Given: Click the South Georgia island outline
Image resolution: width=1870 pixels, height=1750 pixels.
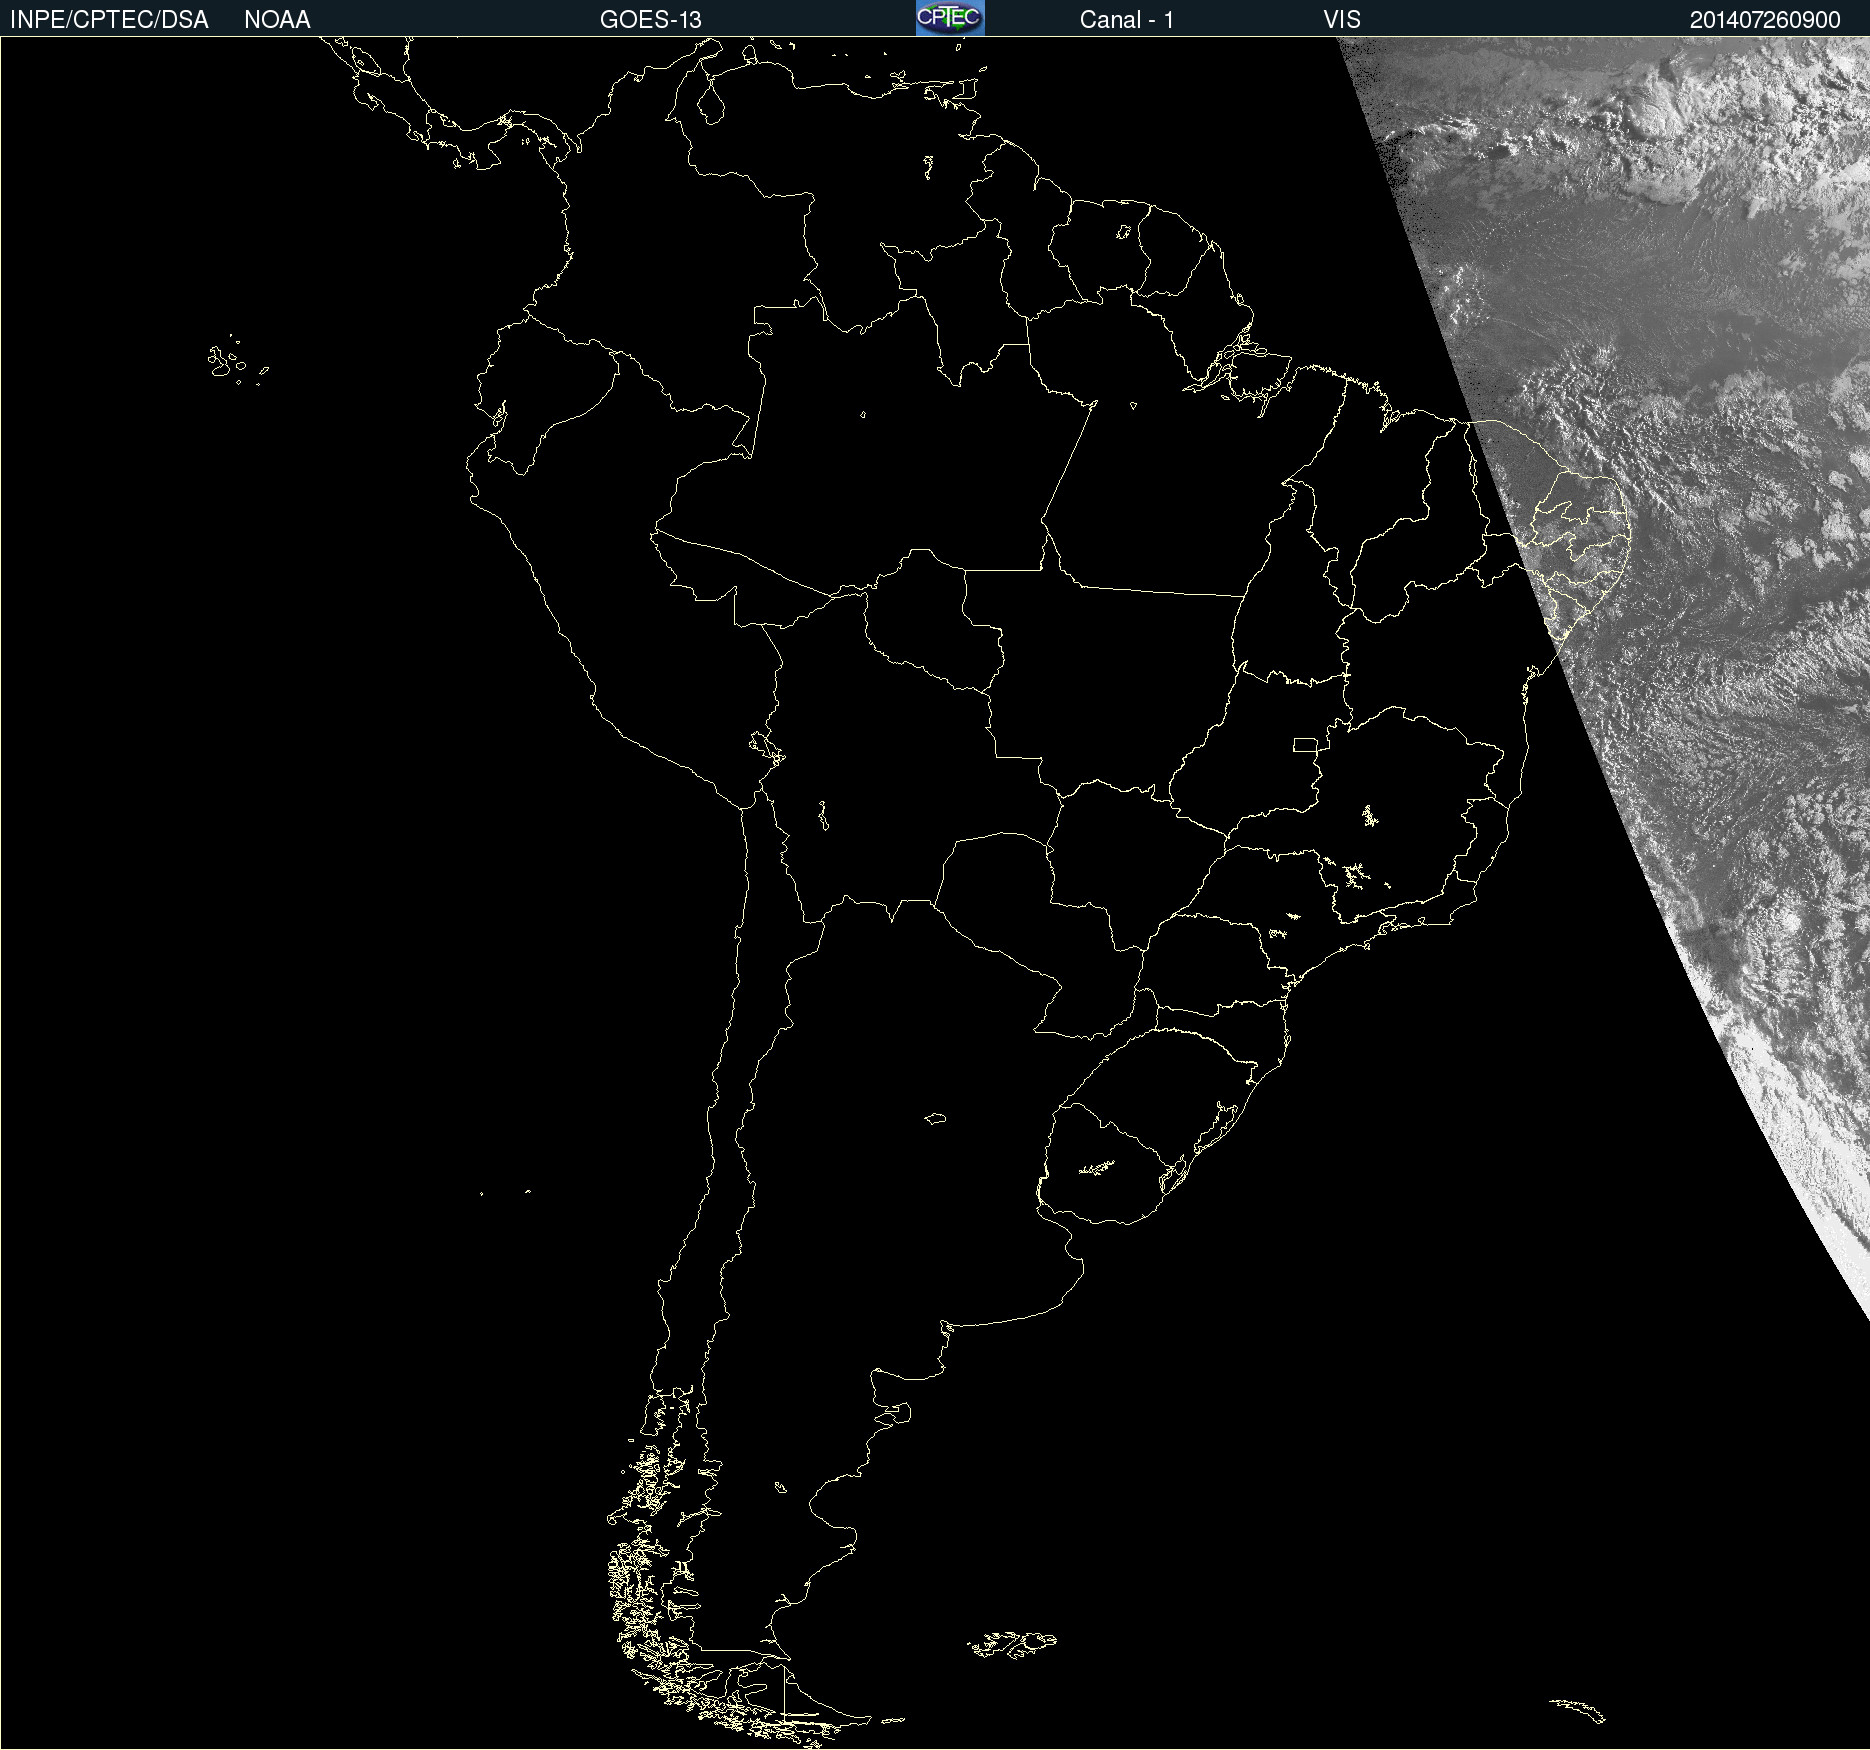Looking at the screenshot, I should [x=1578, y=1710].
